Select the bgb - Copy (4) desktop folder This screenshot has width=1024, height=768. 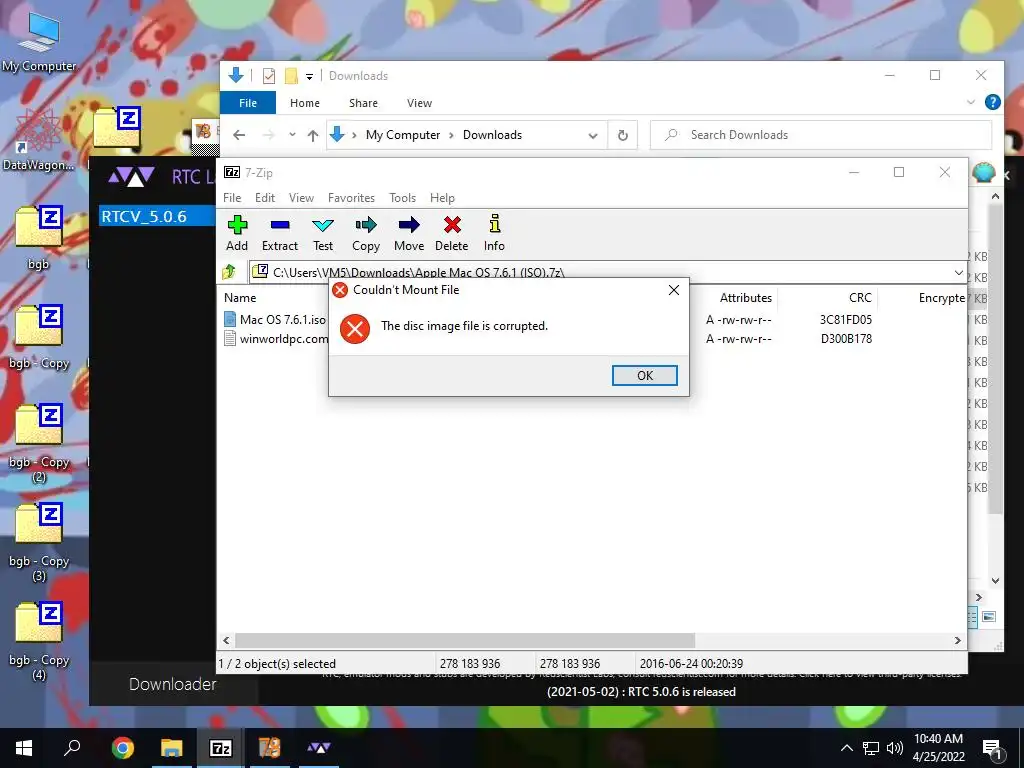click(39, 641)
